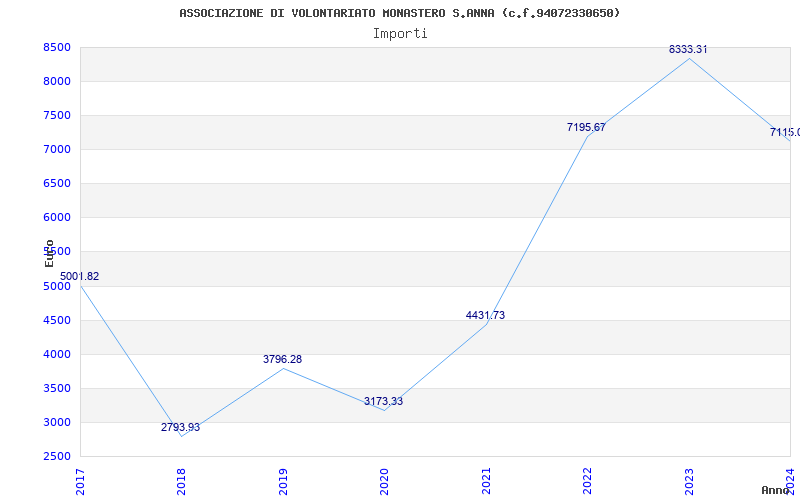Select the 4431.73 data label
Viewport: 800px width, 500px height.
coord(485,315)
